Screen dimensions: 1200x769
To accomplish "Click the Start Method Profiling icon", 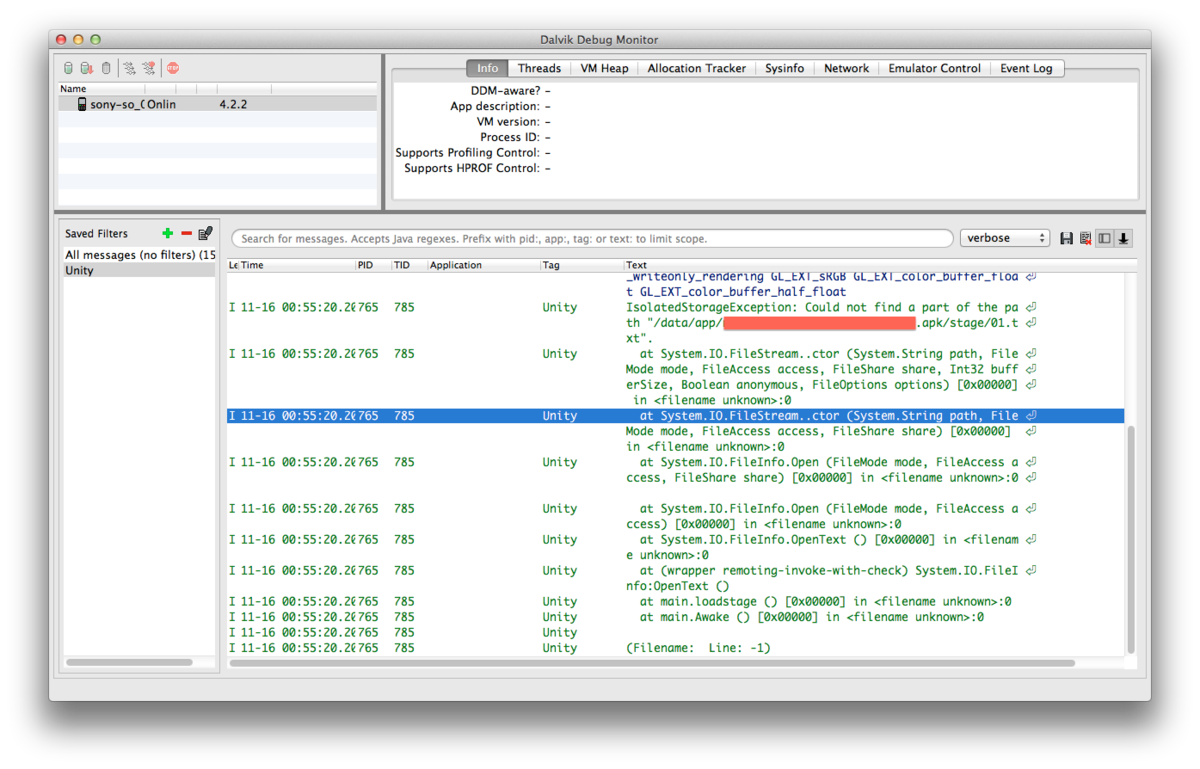I will pos(149,68).
